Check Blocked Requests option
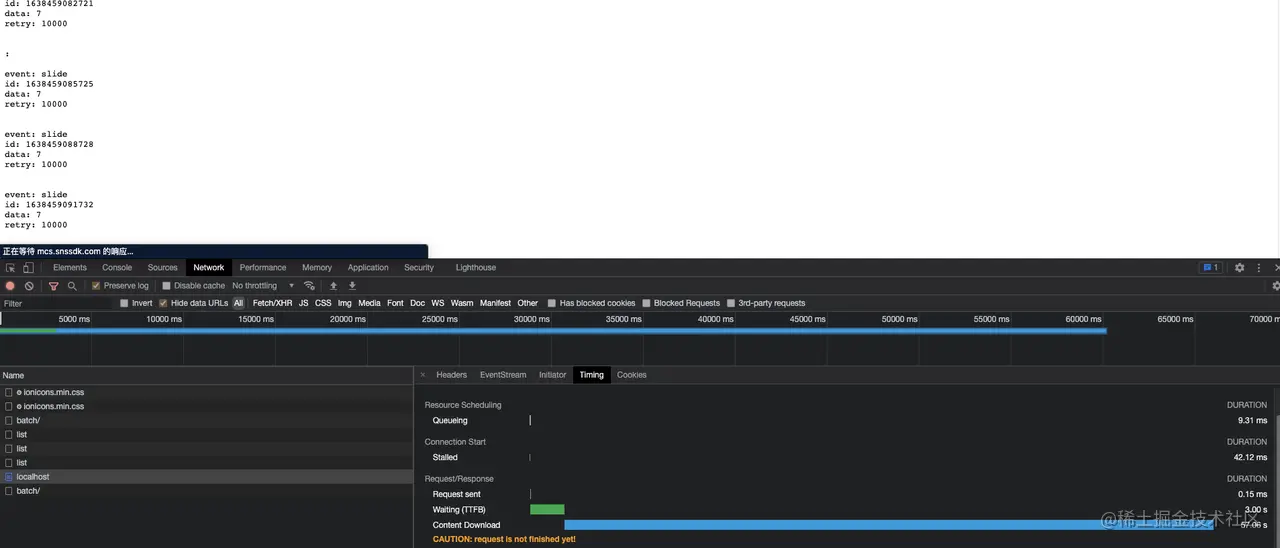This screenshot has height=548, width=1280. coord(646,303)
